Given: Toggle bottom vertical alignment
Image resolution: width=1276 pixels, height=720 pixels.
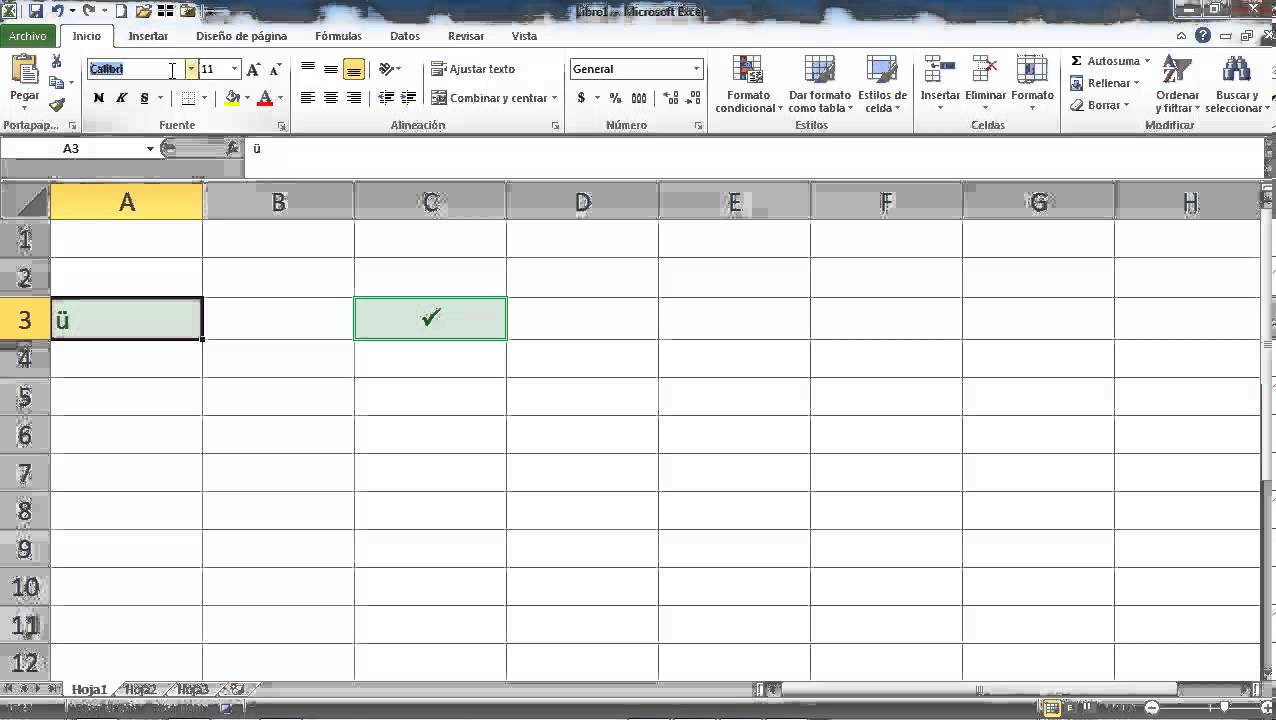Looking at the screenshot, I should tap(353, 69).
